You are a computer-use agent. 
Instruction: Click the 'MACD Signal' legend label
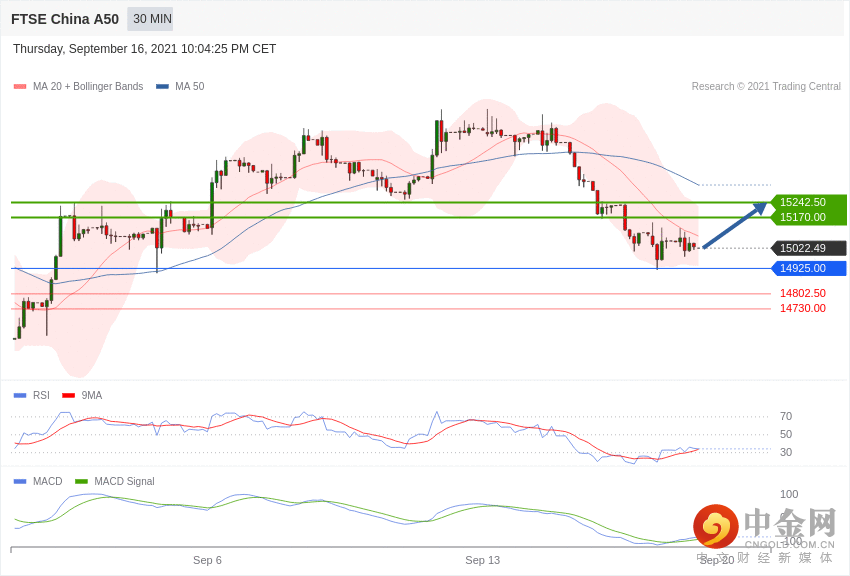point(124,481)
